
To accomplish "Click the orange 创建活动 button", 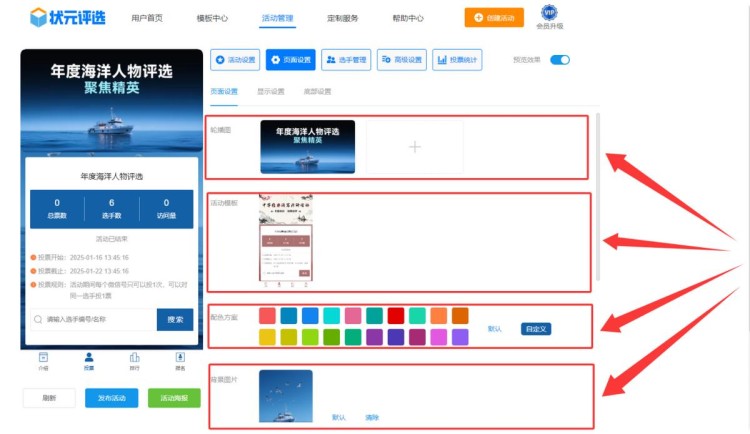I will 493,18.
